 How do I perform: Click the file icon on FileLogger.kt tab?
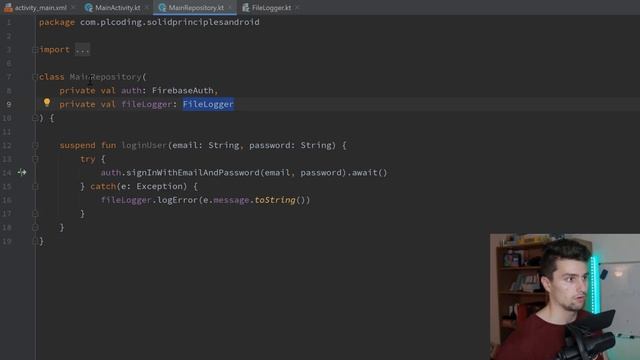[x=245, y=7]
